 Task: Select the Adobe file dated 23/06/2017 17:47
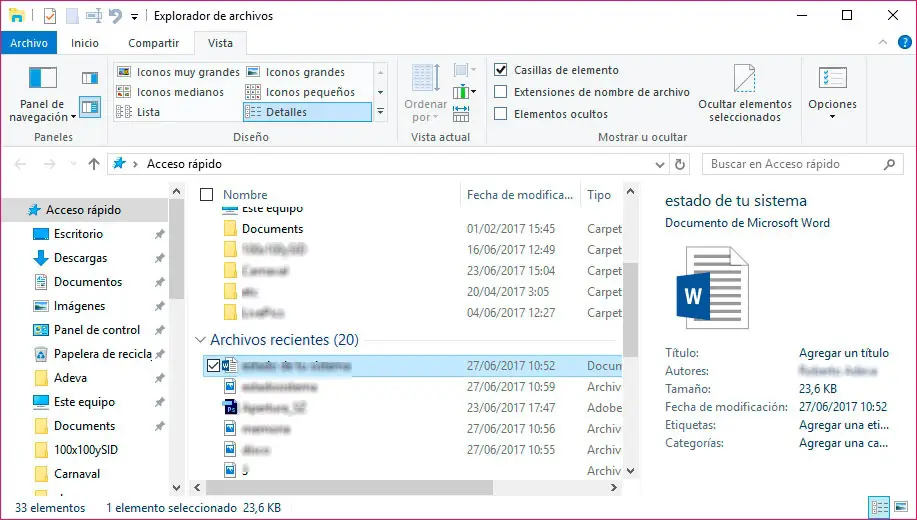pos(412,408)
